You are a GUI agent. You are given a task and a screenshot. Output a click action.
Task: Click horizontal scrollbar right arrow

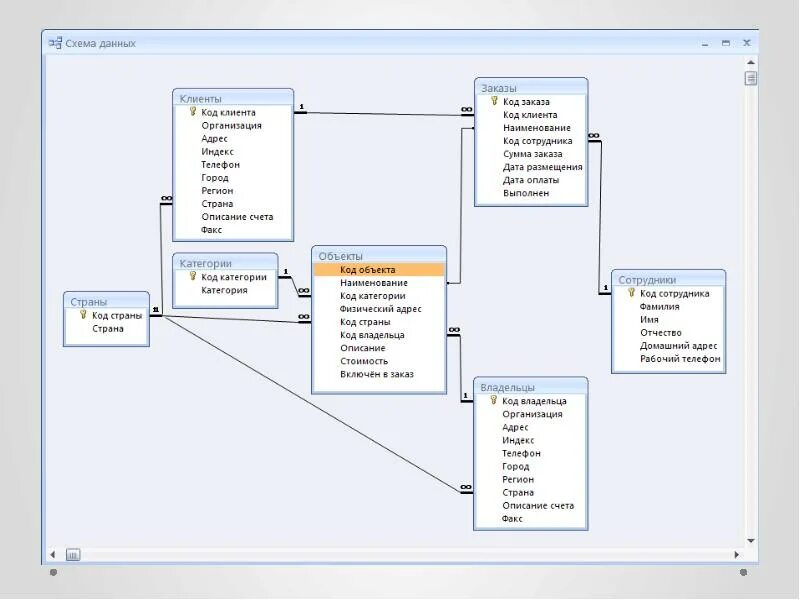coord(736,555)
